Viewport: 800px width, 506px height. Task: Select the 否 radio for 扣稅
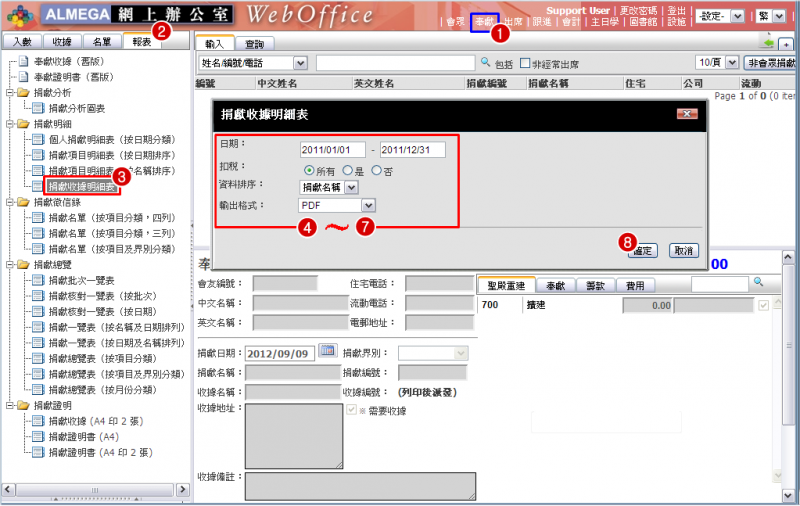(x=377, y=170)
